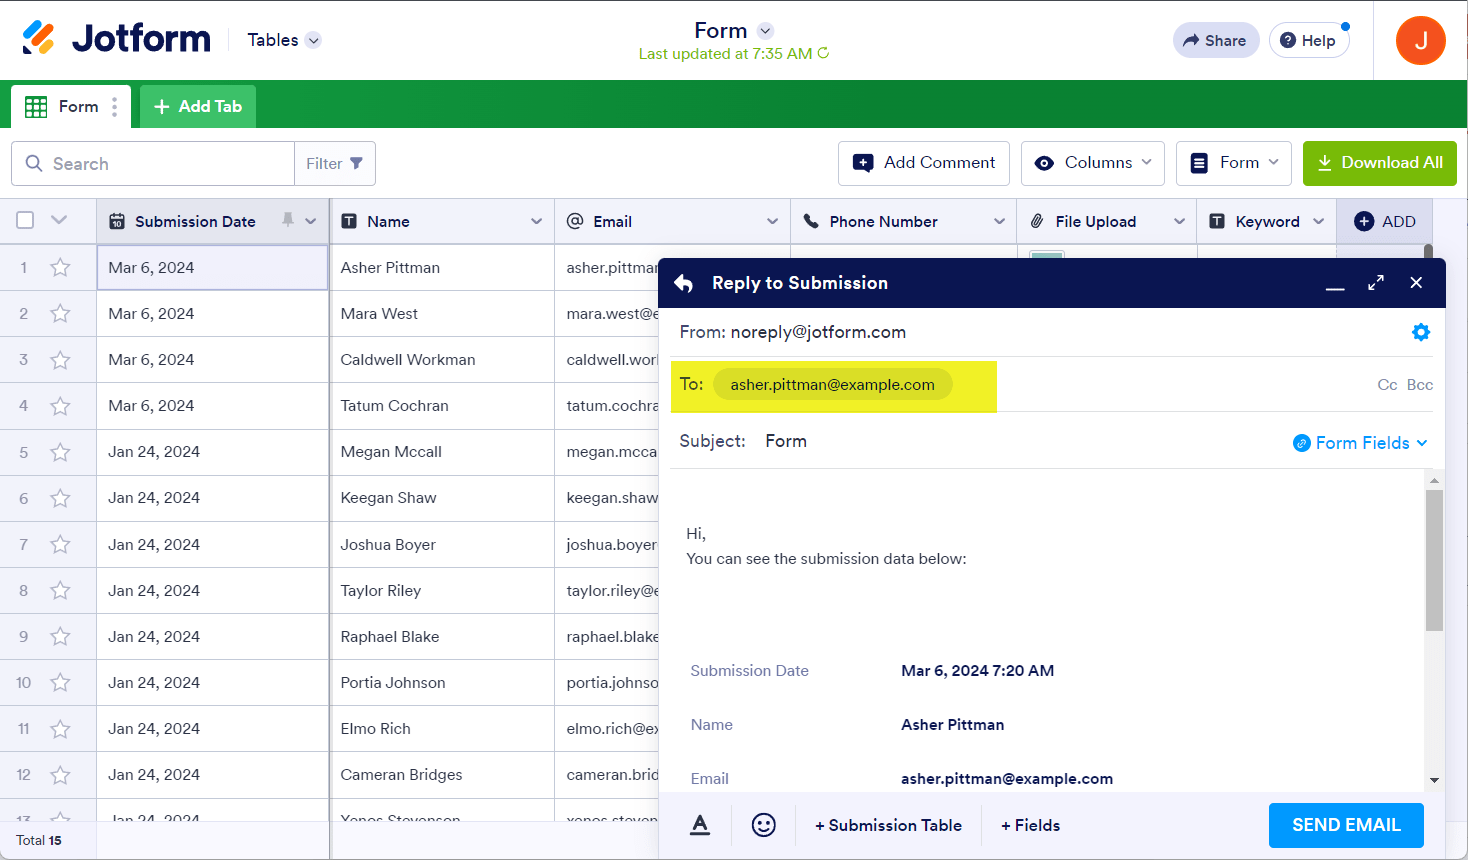Add Cc recipients
The width and height of the screenshot is (1468, 860).
pos(1387,385)
